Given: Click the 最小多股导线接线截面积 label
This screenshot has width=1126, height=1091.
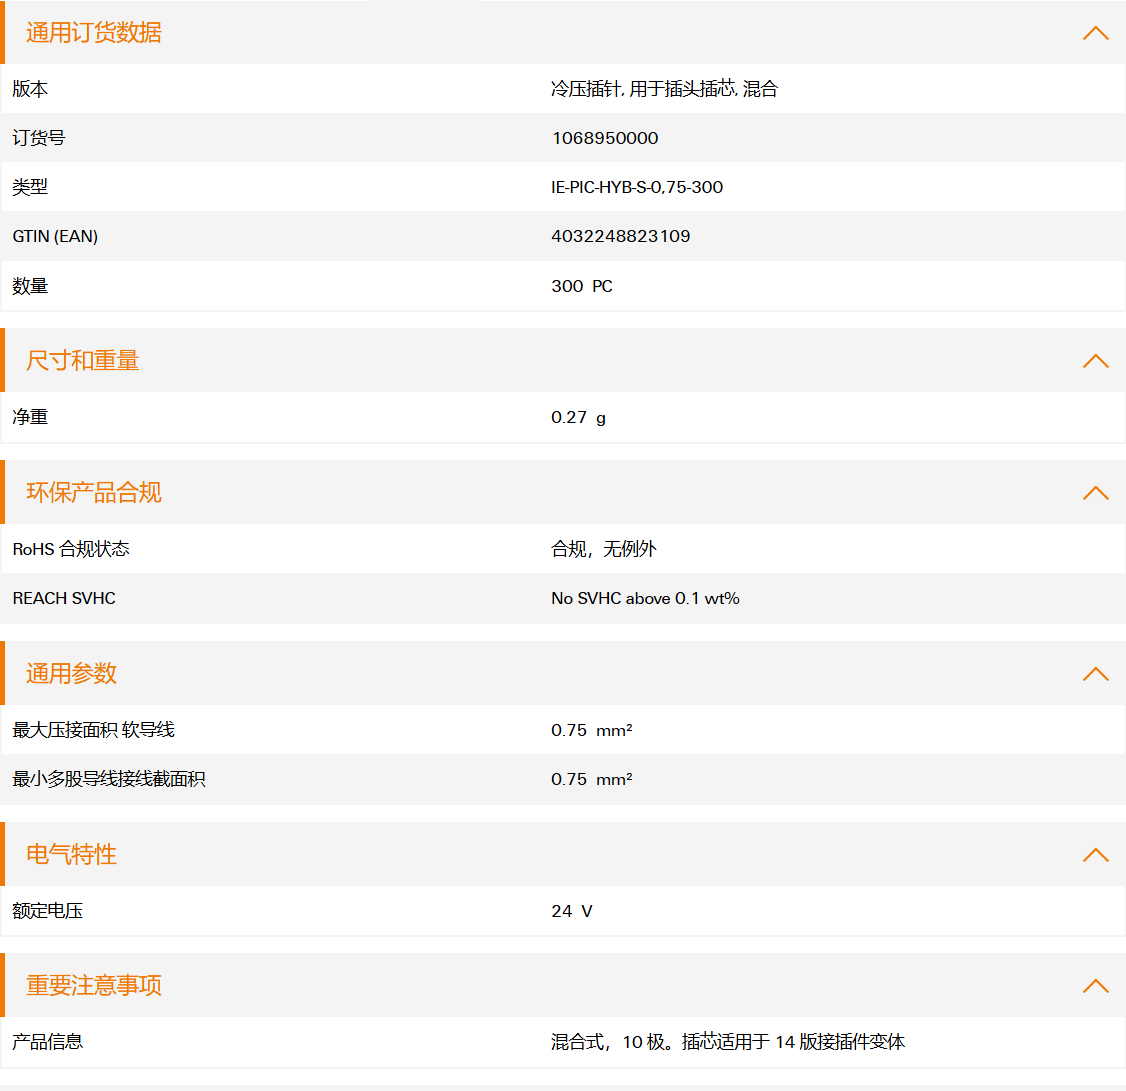Looking at the screenshot, I should pyautogui.click(x=109, y=779).
